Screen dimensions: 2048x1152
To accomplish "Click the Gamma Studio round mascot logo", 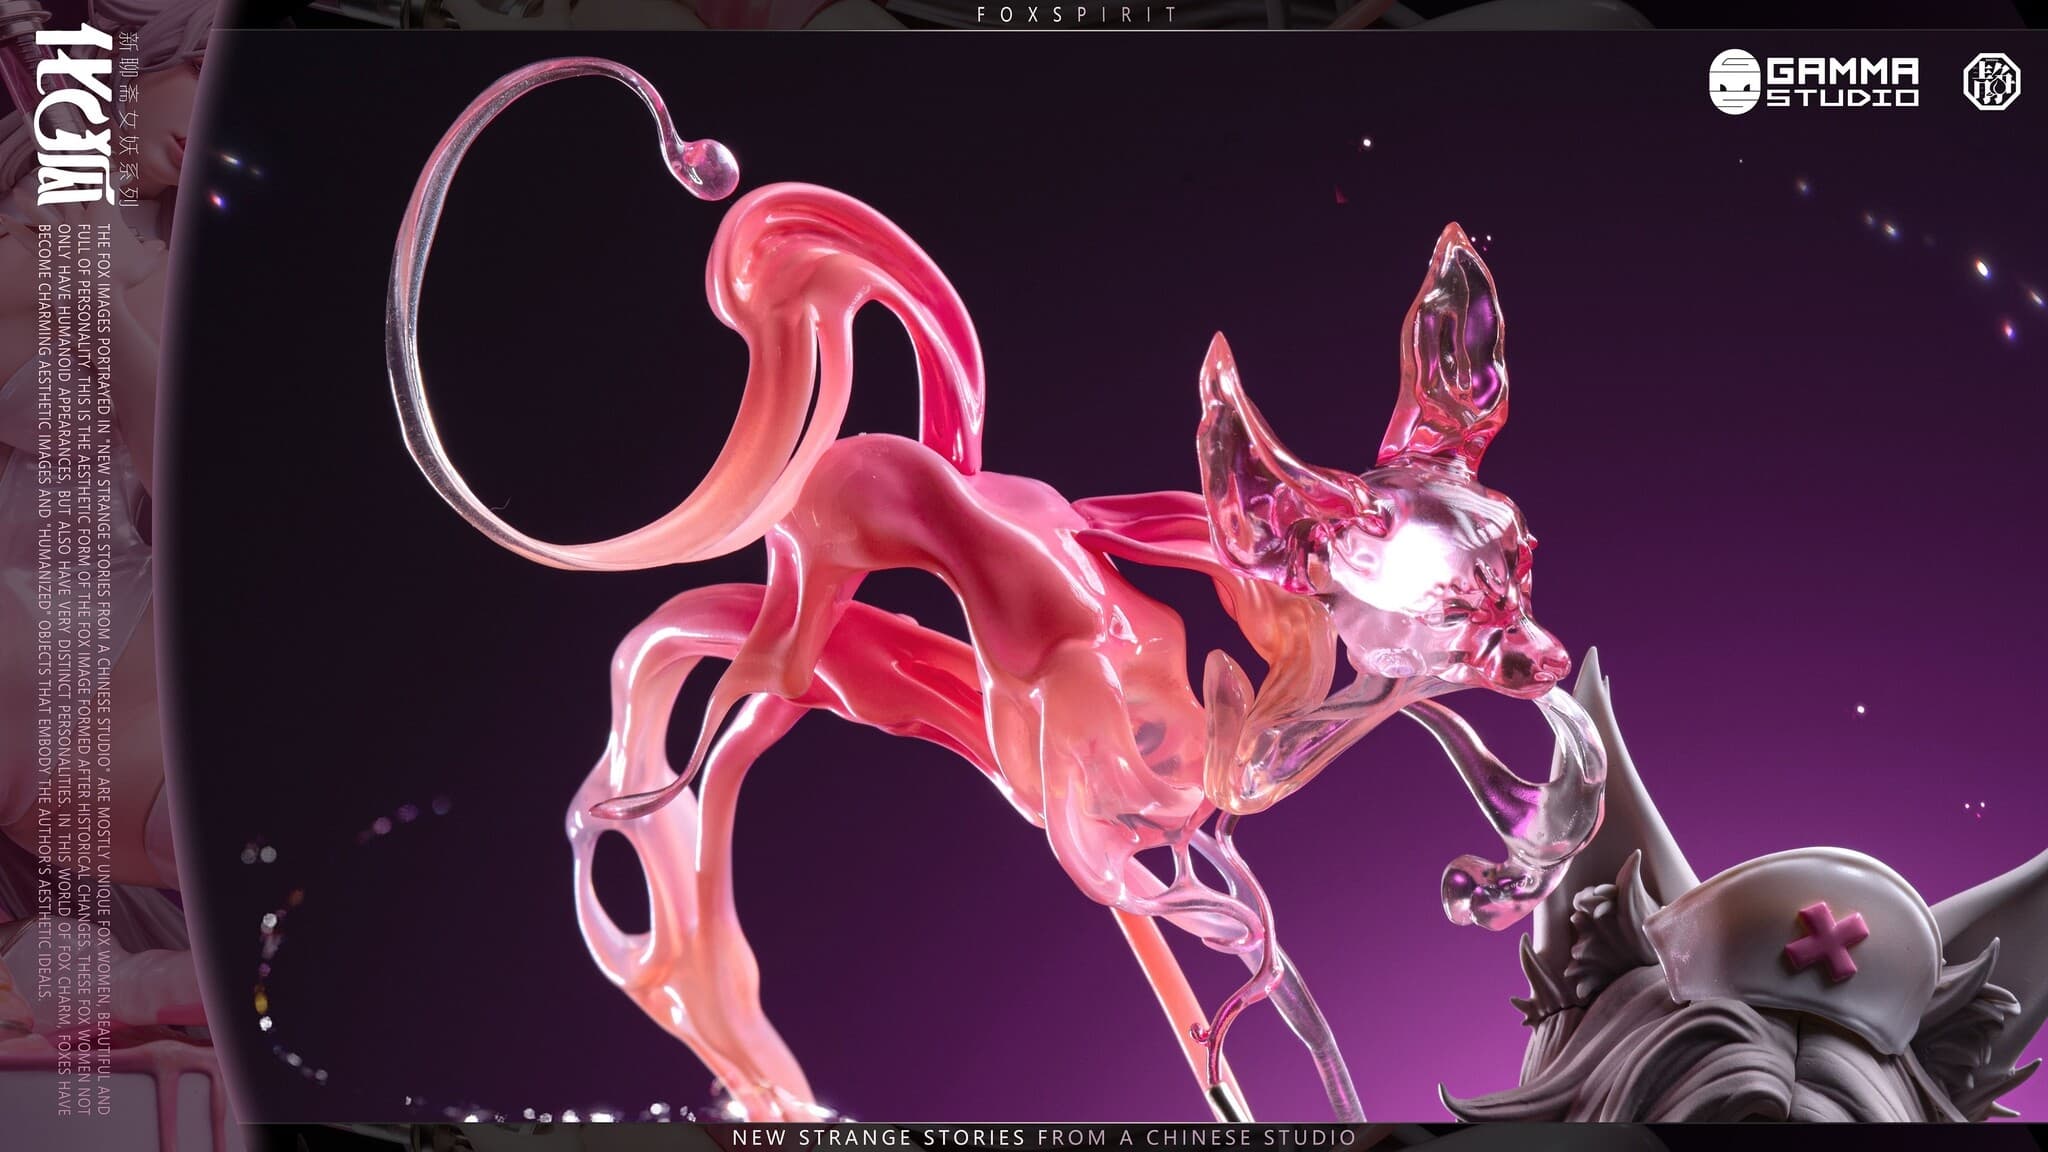I will (x=1735, y=81).
